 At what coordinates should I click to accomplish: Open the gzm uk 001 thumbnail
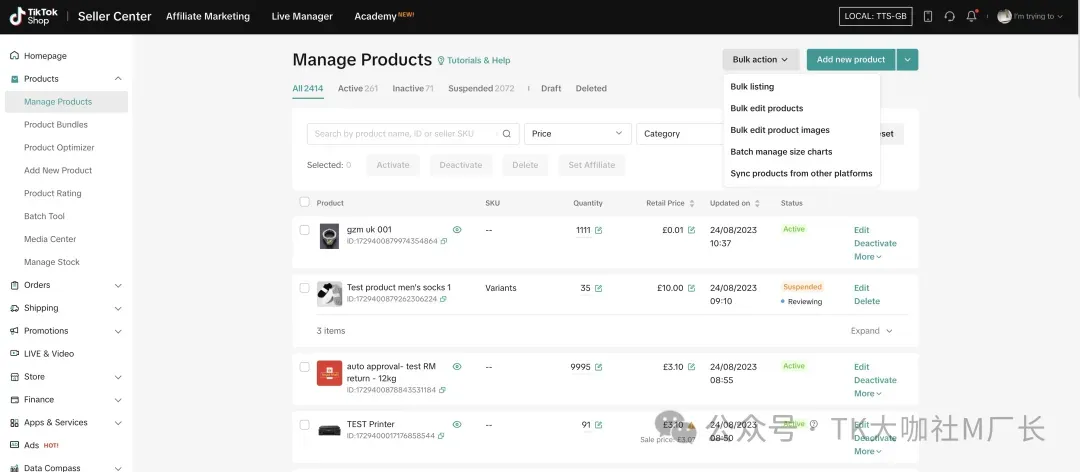pos(329,236)
